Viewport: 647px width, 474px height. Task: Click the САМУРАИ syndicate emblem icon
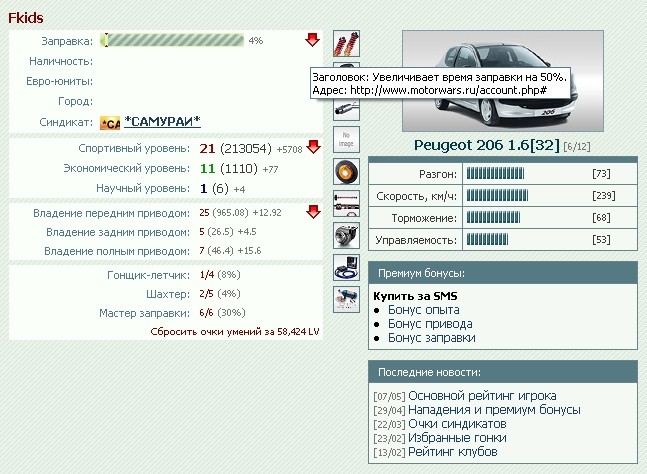point(110,123)
